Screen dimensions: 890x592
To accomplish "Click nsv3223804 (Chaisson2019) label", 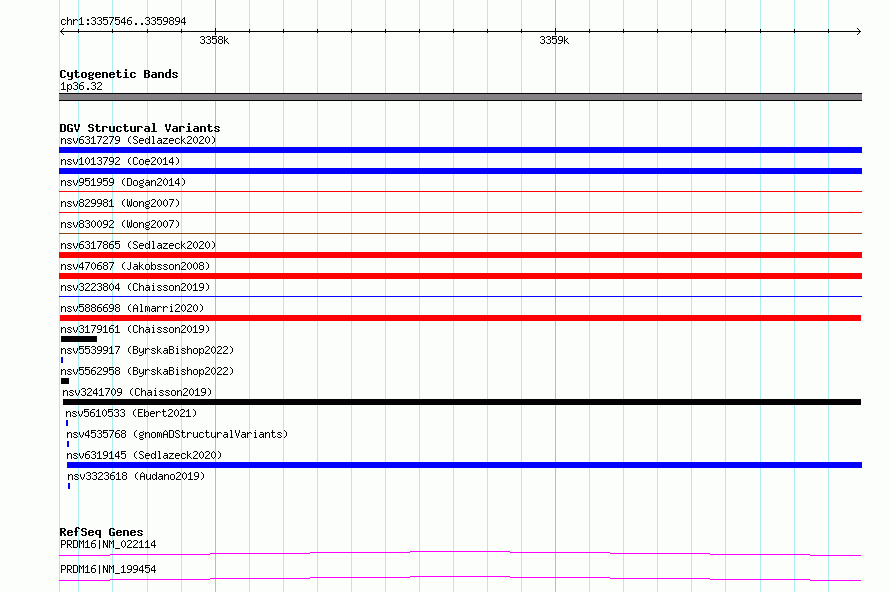I will click(135, 287).
